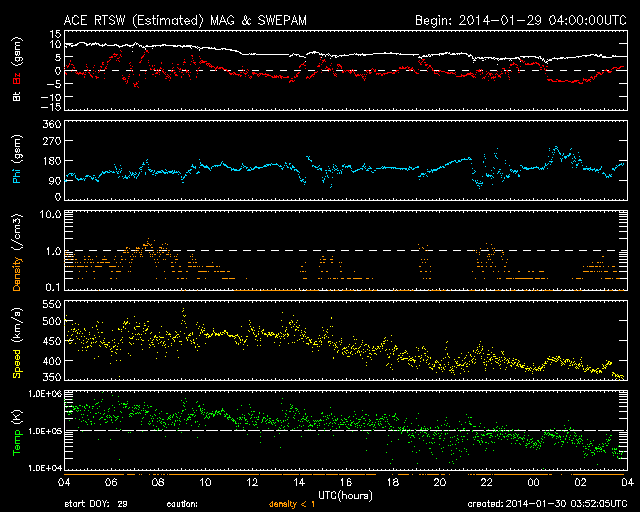Select the caution: label at bottom
The height and width of the screenshot is (512, 640).
(183, 505)
